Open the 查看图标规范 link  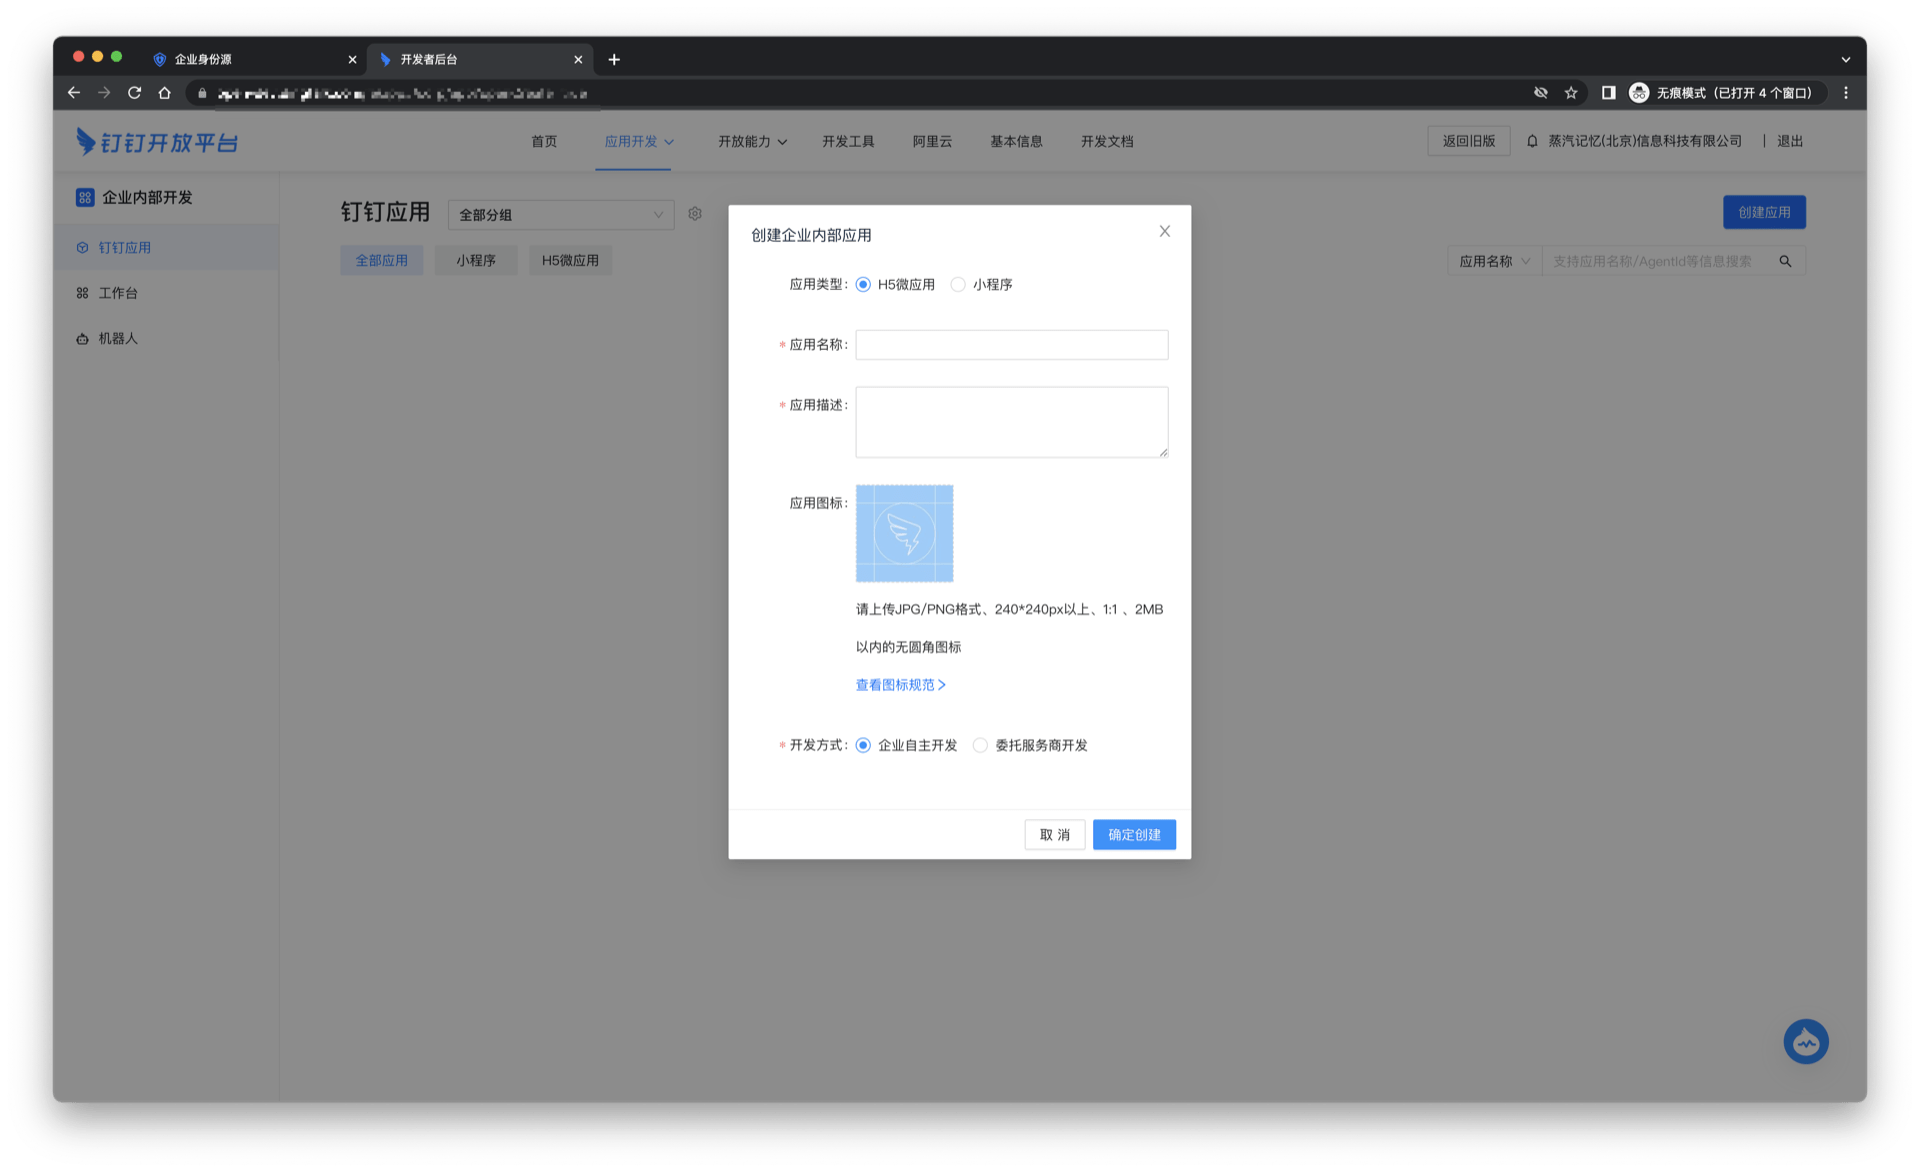(900, 685)
